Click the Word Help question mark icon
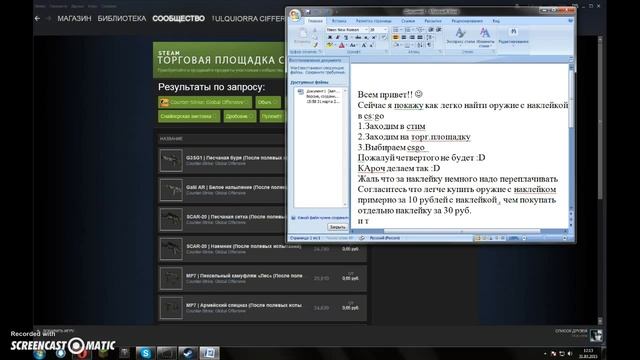 570,20
